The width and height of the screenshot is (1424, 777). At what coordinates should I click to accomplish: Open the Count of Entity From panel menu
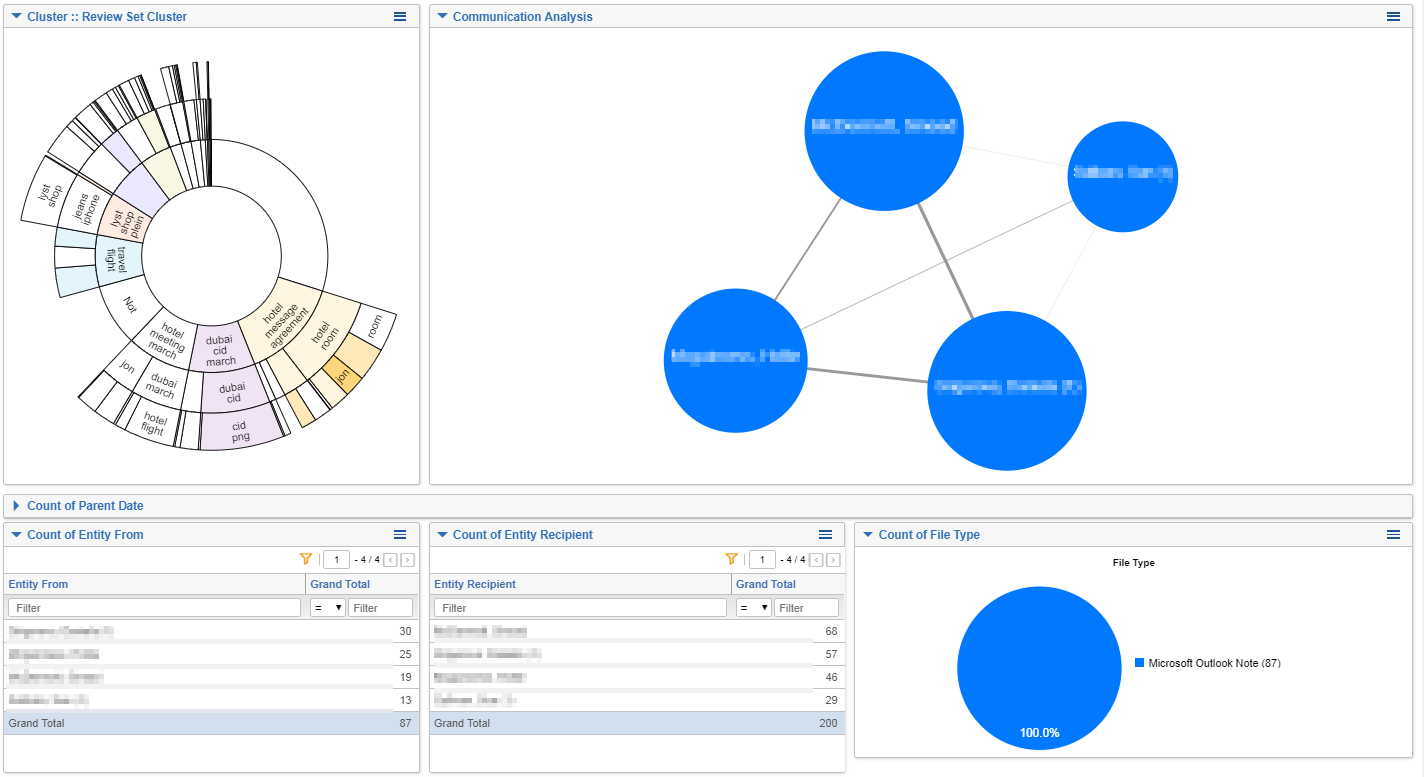[400, 535]
